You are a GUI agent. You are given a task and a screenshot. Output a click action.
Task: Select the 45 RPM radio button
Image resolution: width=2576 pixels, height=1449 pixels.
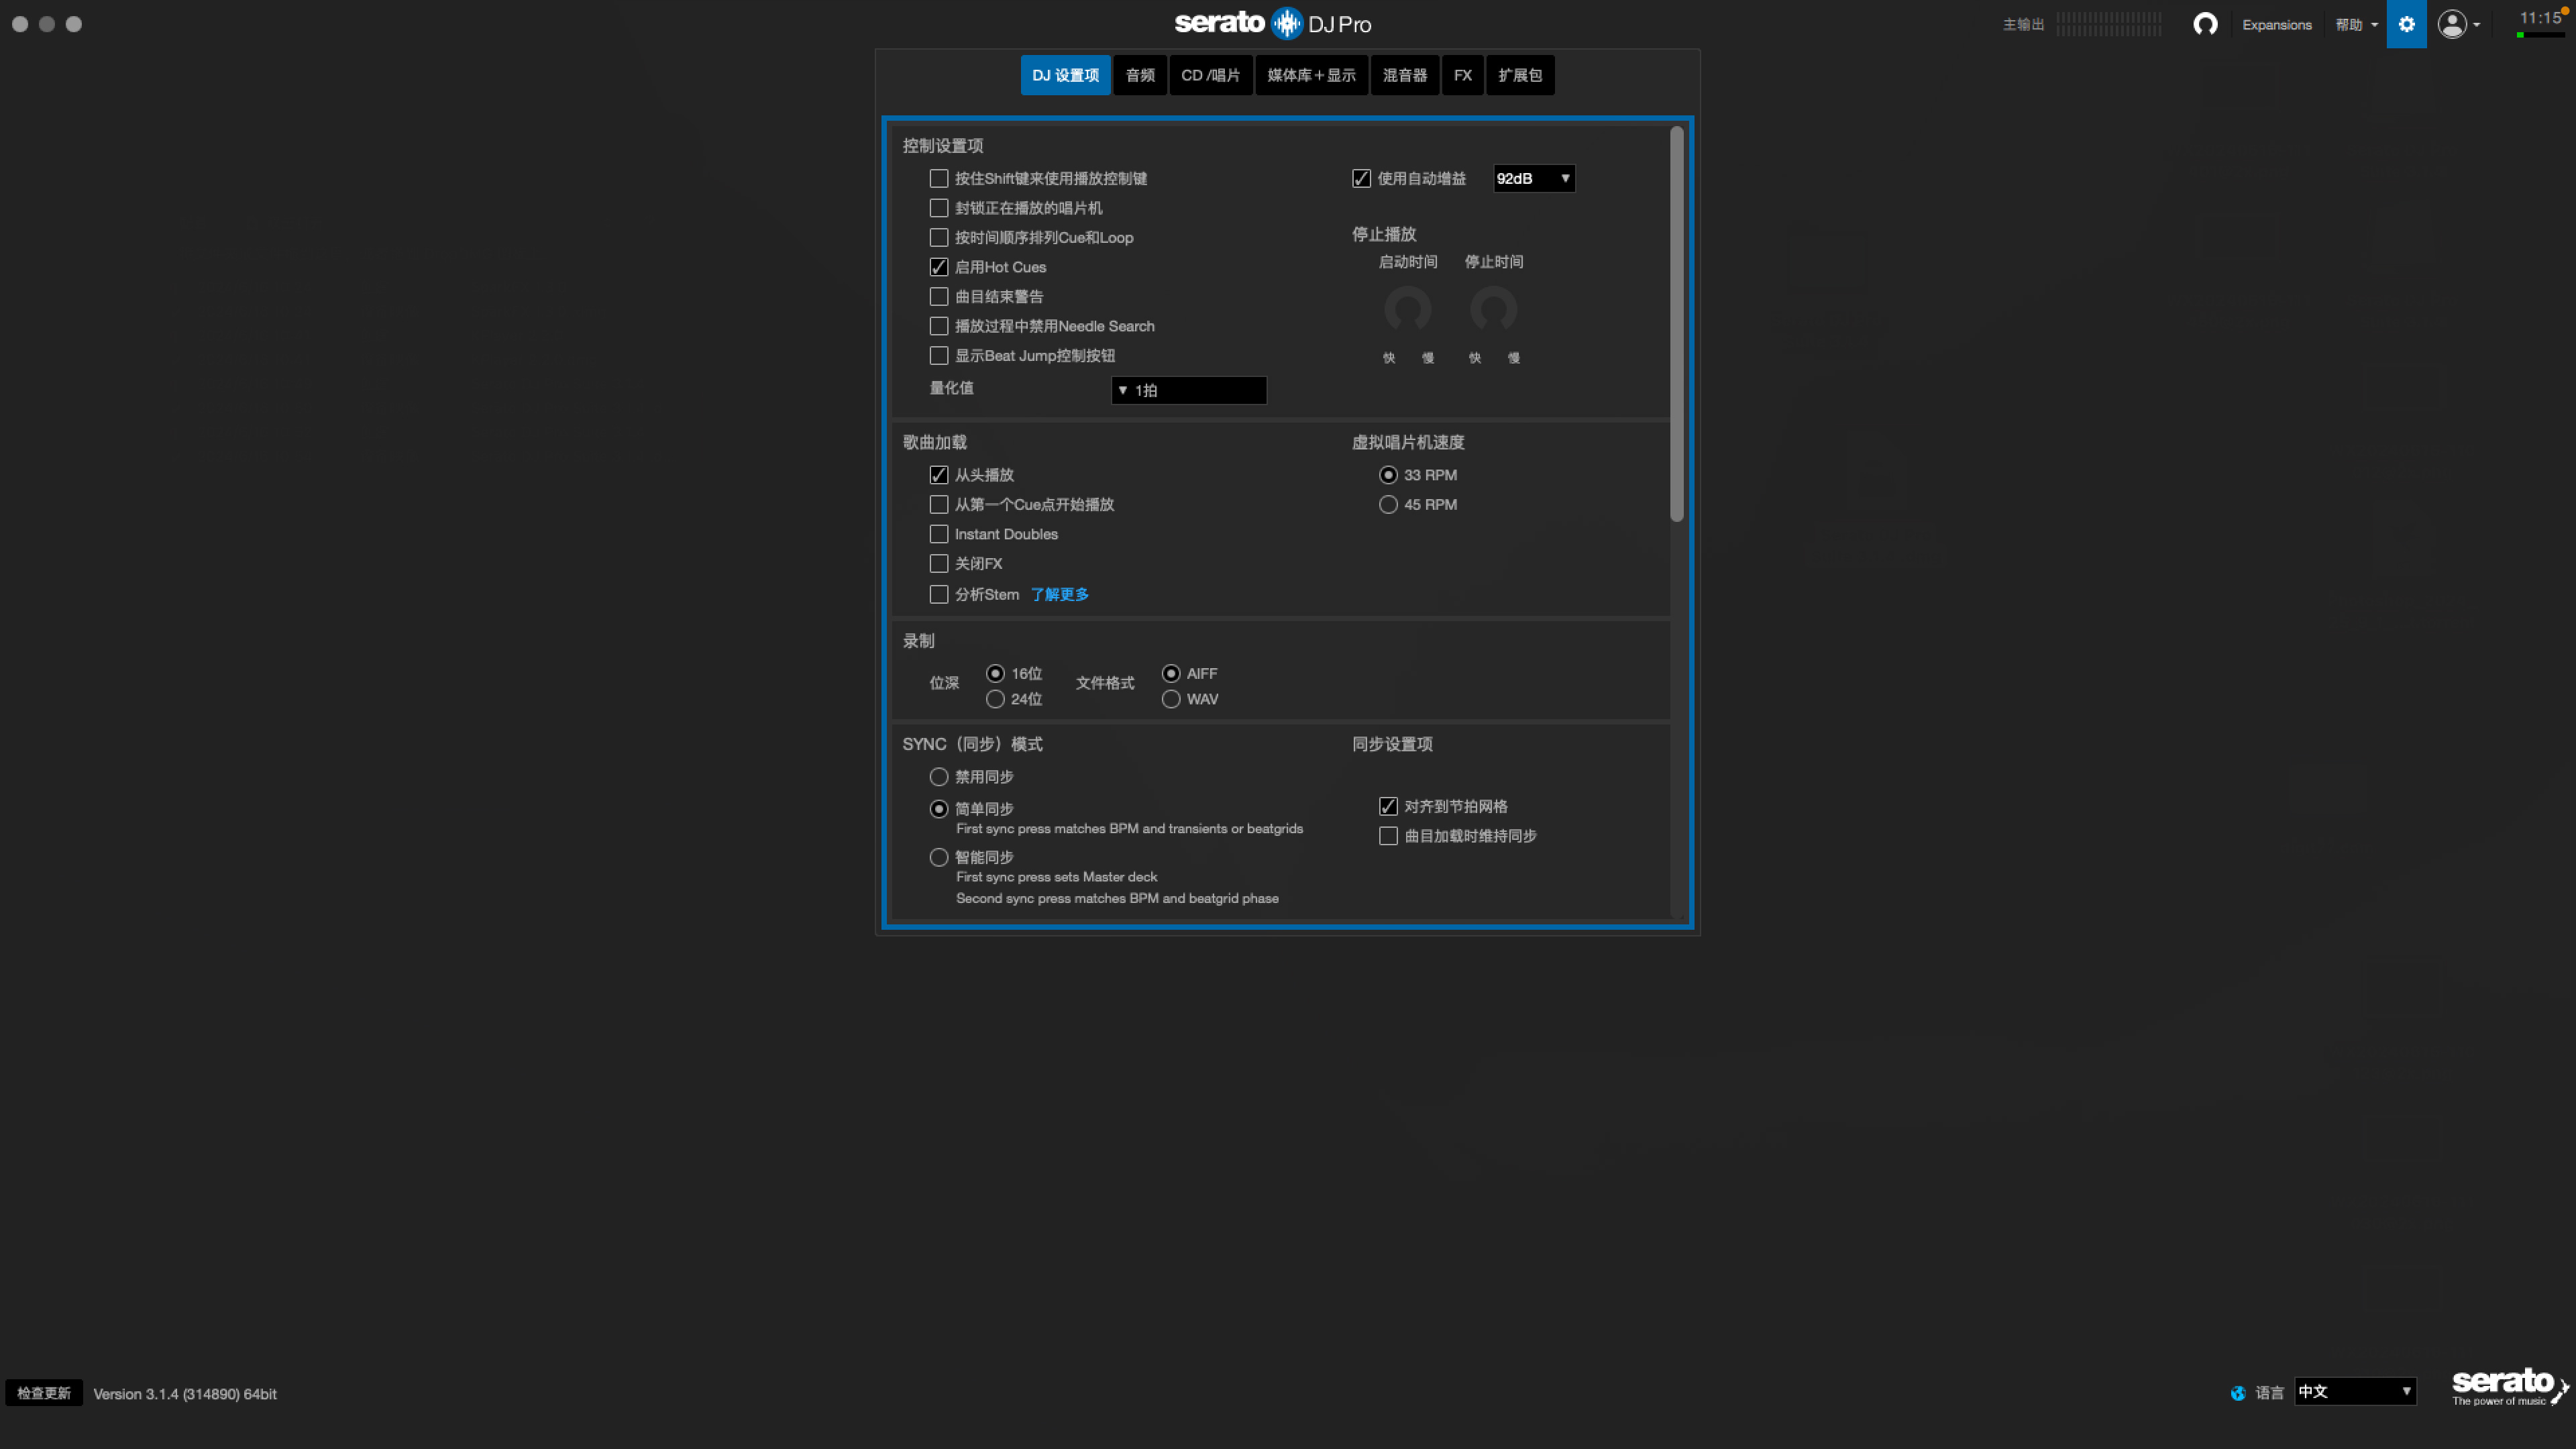pos(1388,505)
